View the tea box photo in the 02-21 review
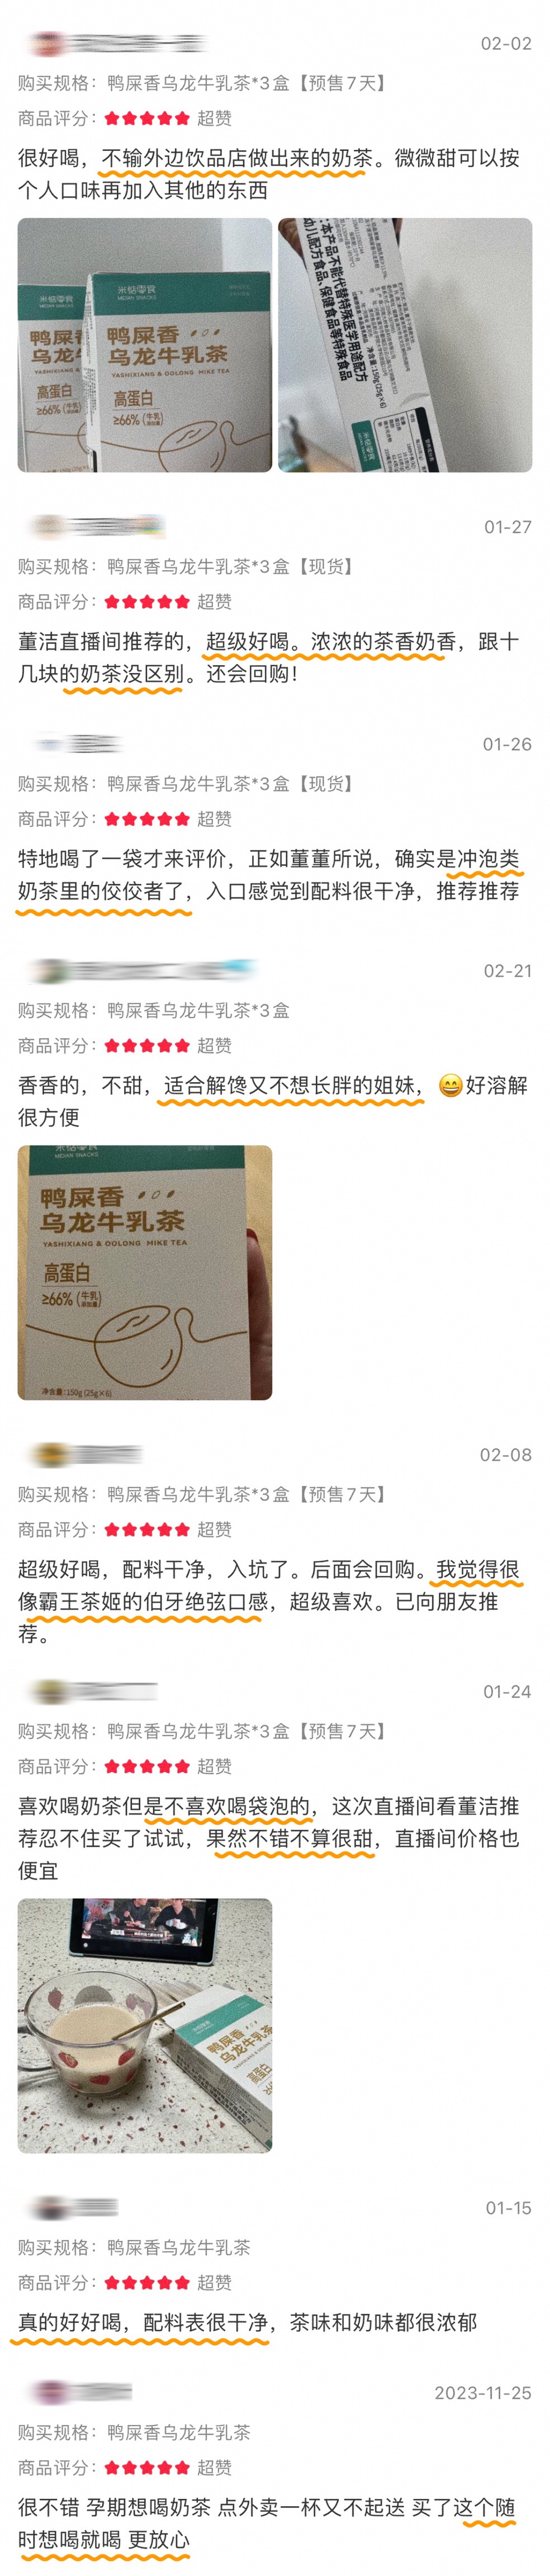Viewport: 550px width, 2576px height. [145, 1272]
